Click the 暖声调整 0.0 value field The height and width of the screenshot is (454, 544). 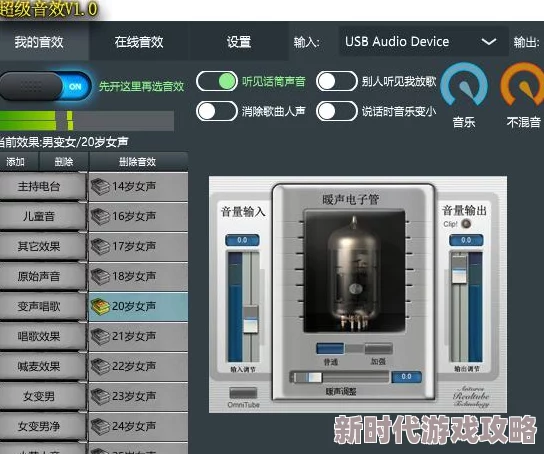(406, 377)
